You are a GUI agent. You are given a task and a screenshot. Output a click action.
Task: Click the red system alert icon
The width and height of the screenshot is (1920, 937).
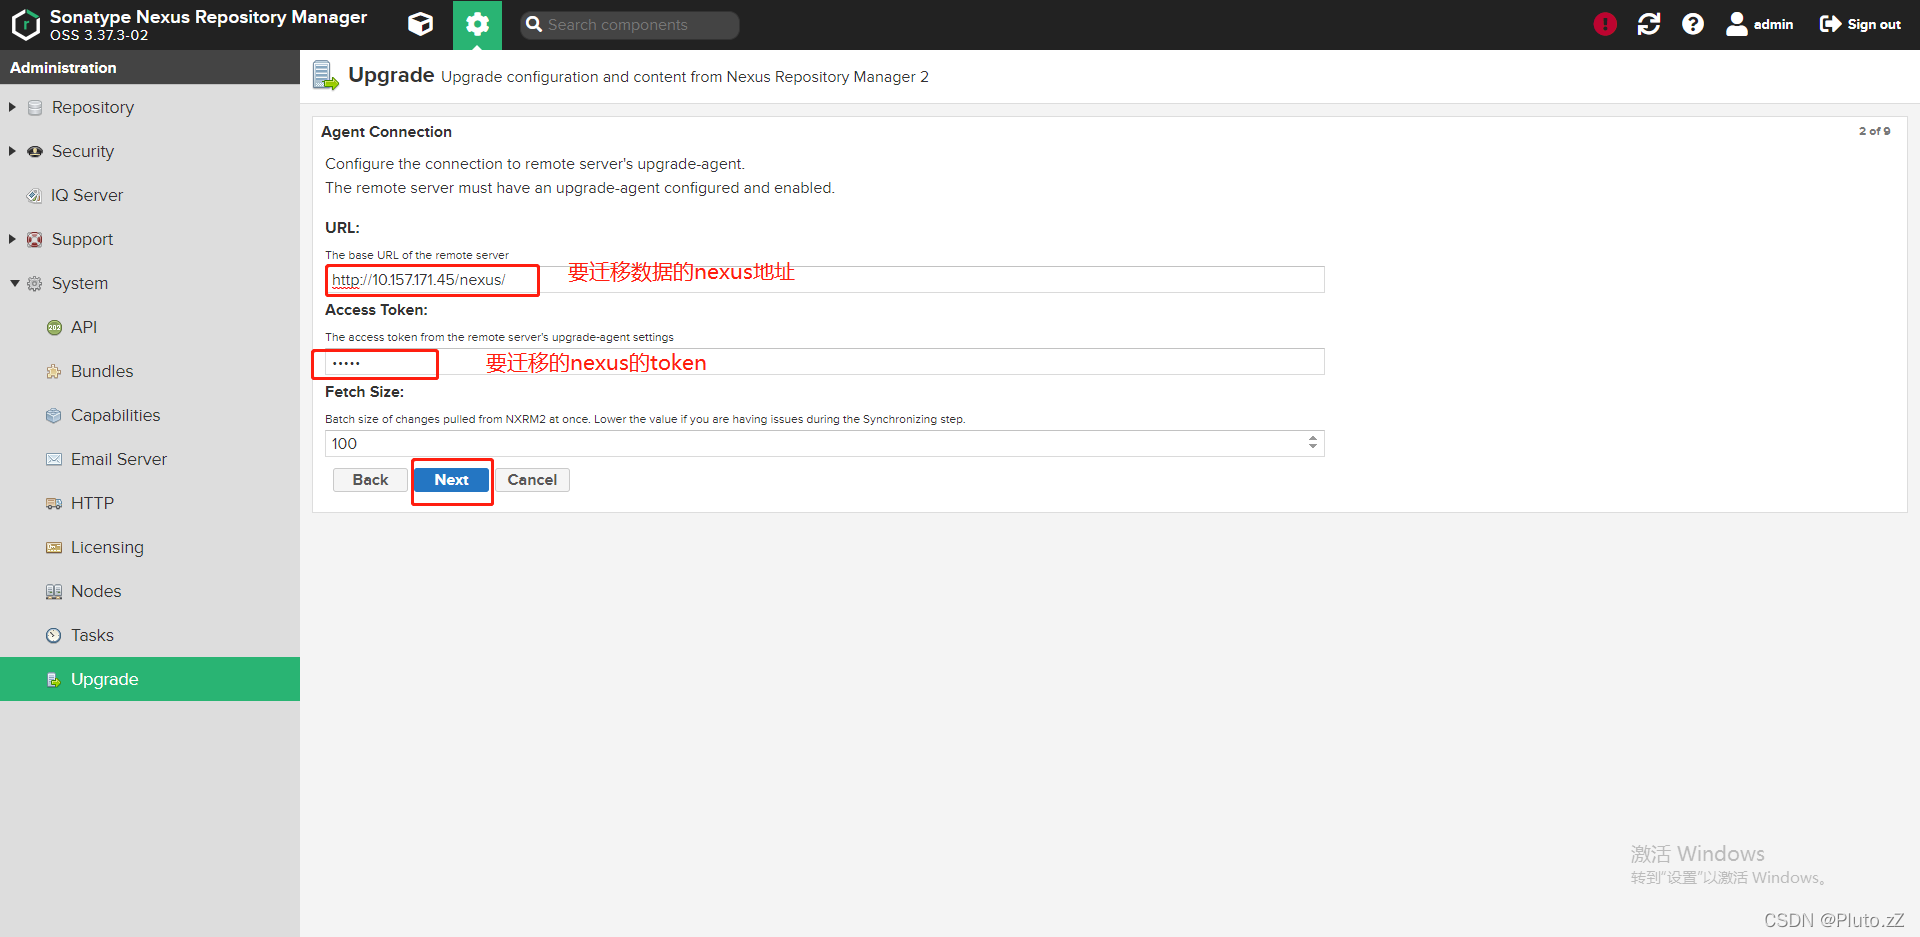1605,24
